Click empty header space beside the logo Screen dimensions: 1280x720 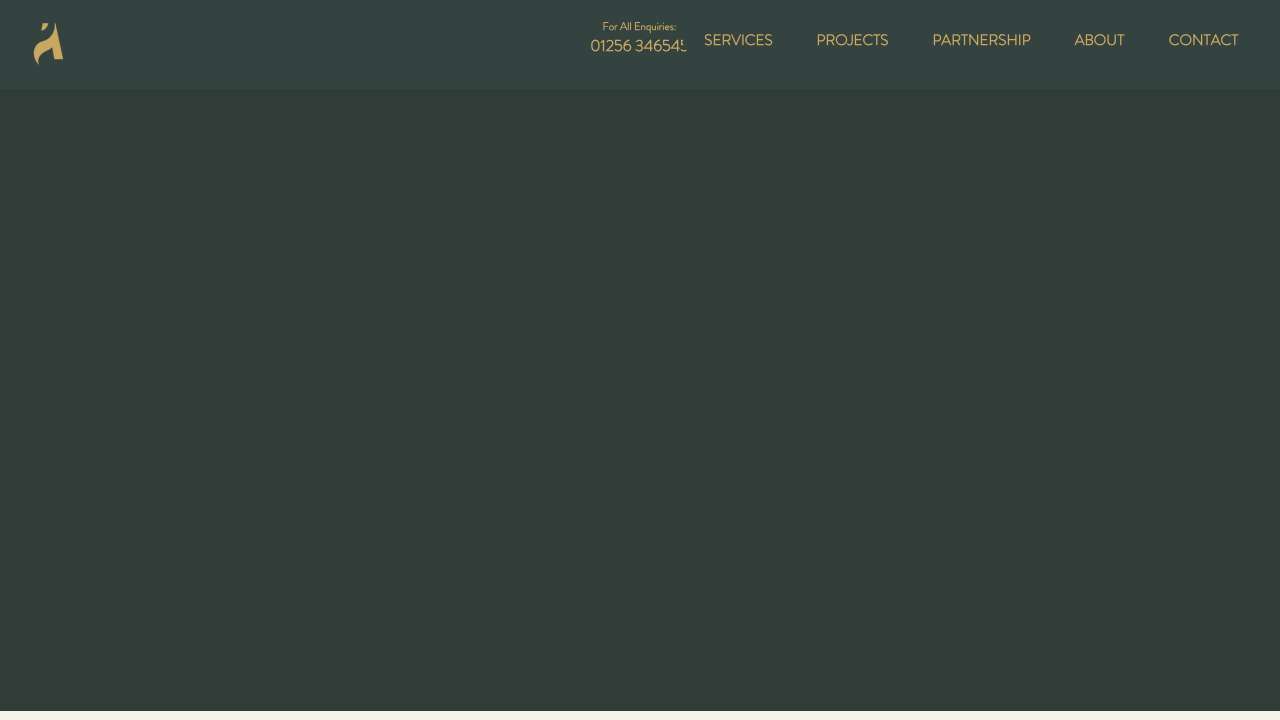point(300,44)
